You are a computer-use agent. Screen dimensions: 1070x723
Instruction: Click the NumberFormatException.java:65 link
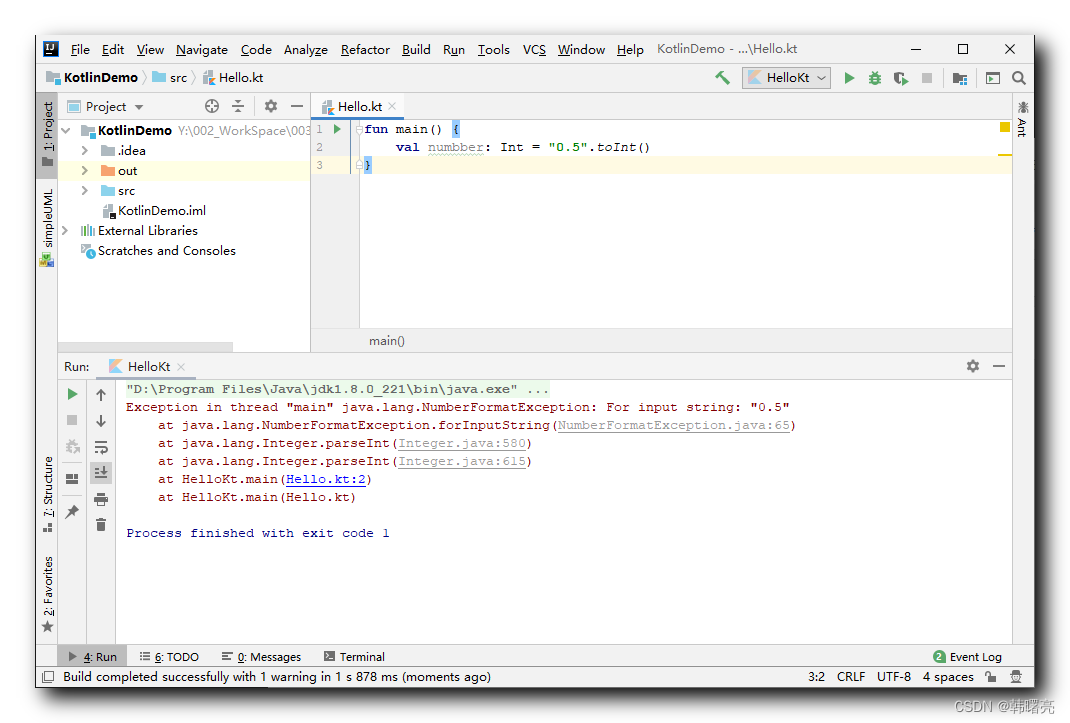pyautogui.click(x=674, y=425)
